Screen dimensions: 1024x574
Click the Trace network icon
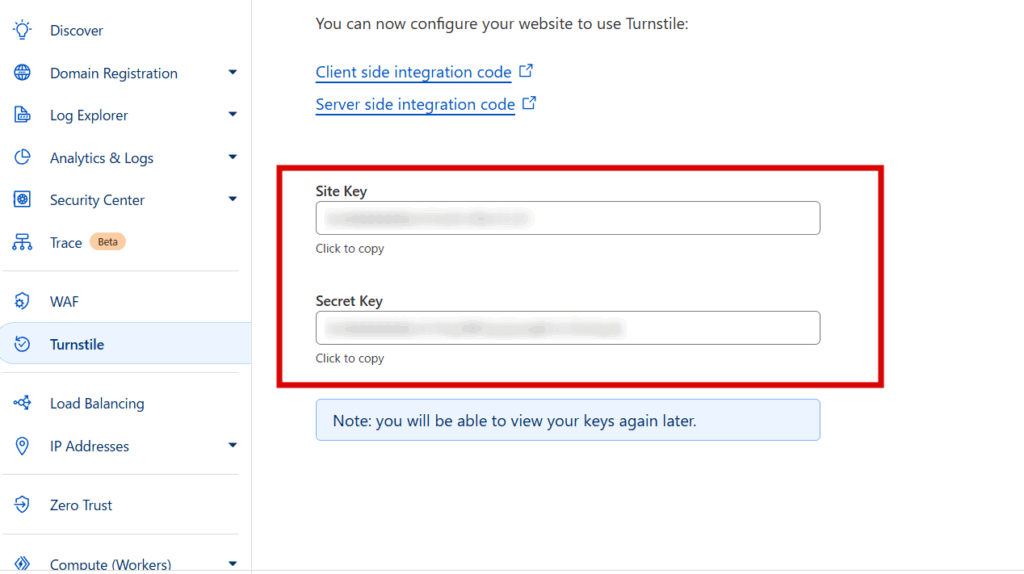click(22, 242)
